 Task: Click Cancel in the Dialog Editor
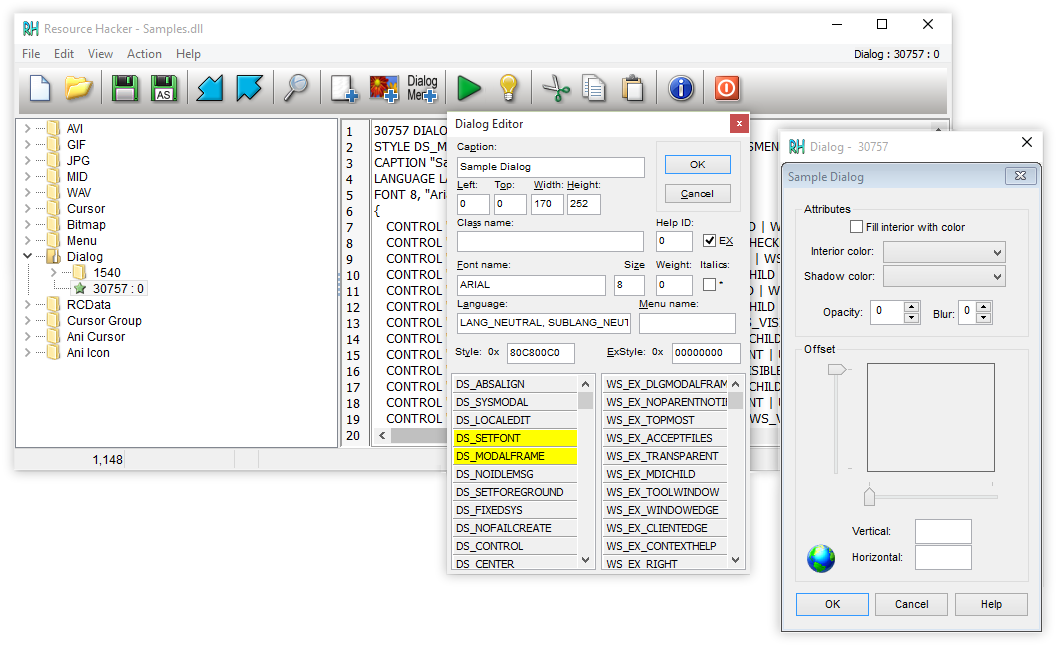coord(698,194)
